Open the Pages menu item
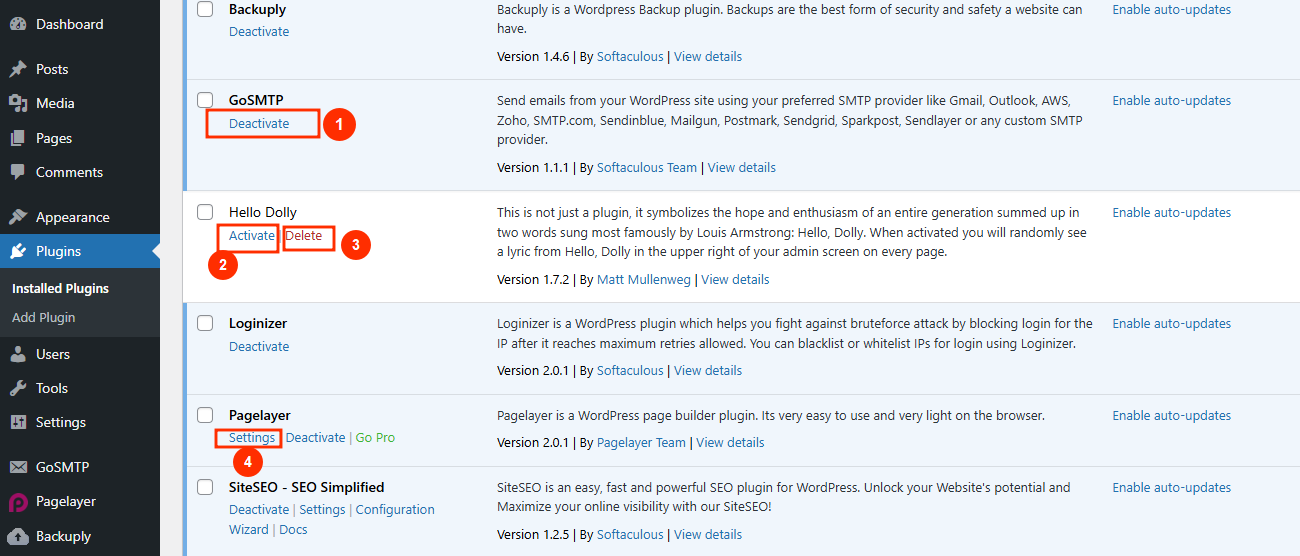This screenshot has width=1300, height=556. click(54, 138)
